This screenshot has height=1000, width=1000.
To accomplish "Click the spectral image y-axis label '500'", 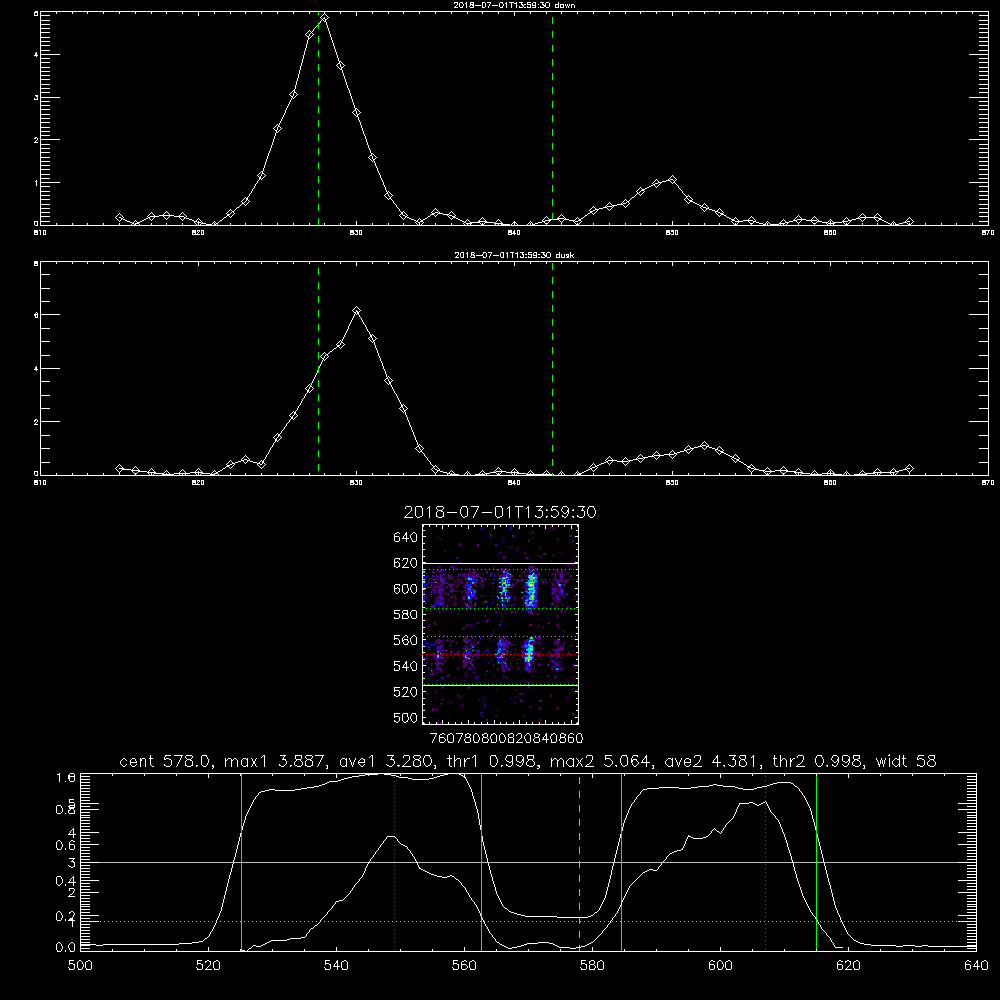I will click(x=406, y=717).
